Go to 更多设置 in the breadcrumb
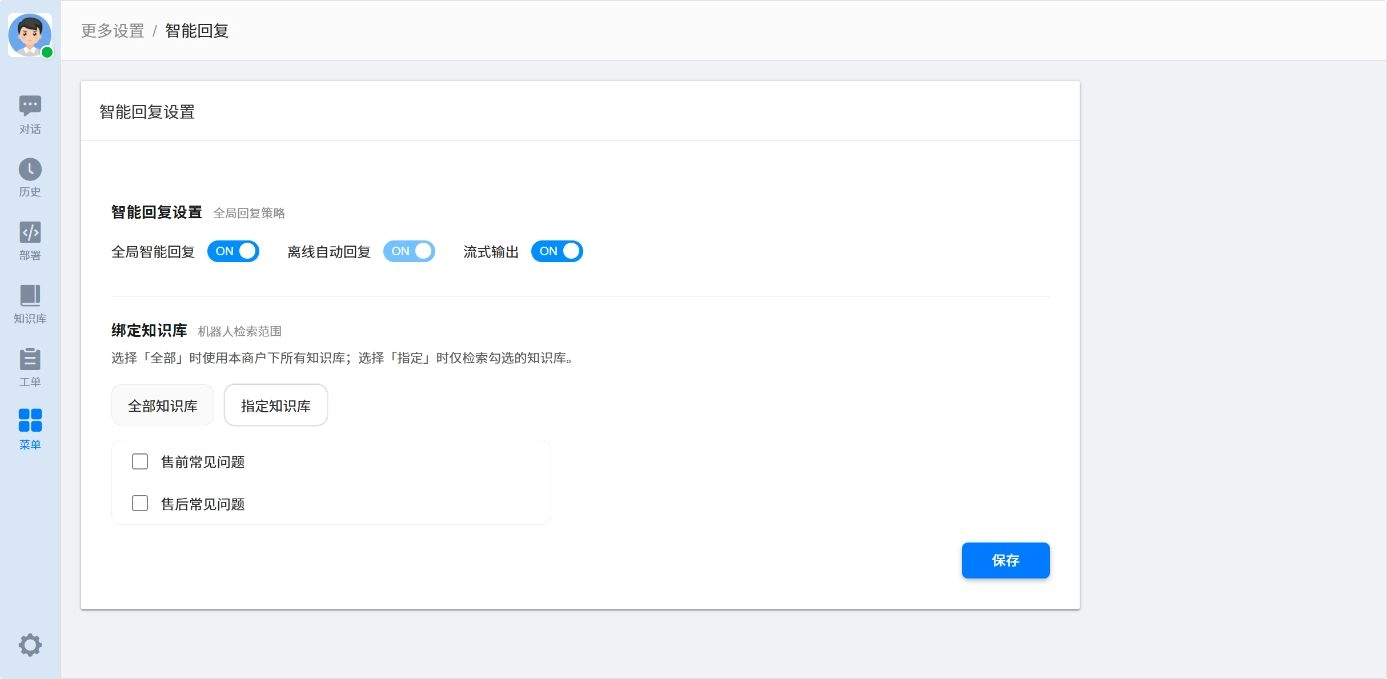 (x=113, y=30)
